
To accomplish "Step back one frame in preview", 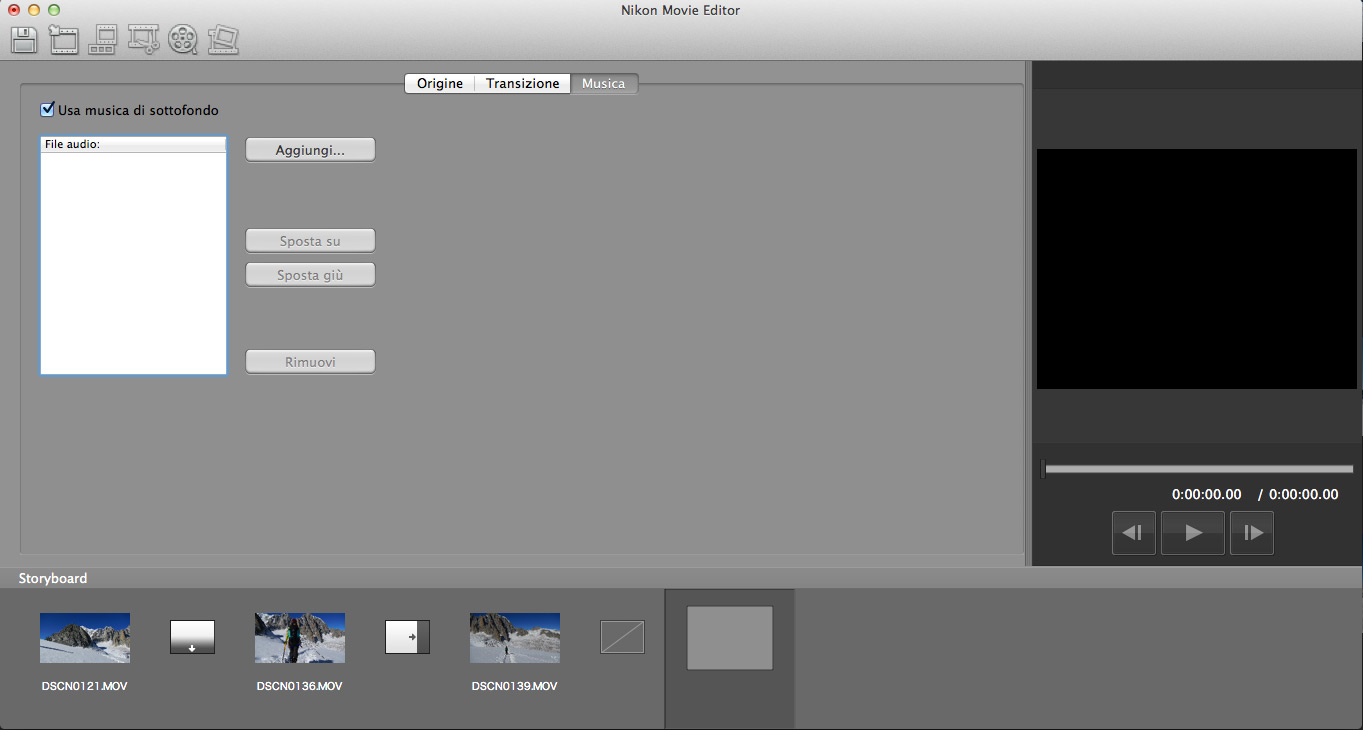I will click(x=1133, y=533).
